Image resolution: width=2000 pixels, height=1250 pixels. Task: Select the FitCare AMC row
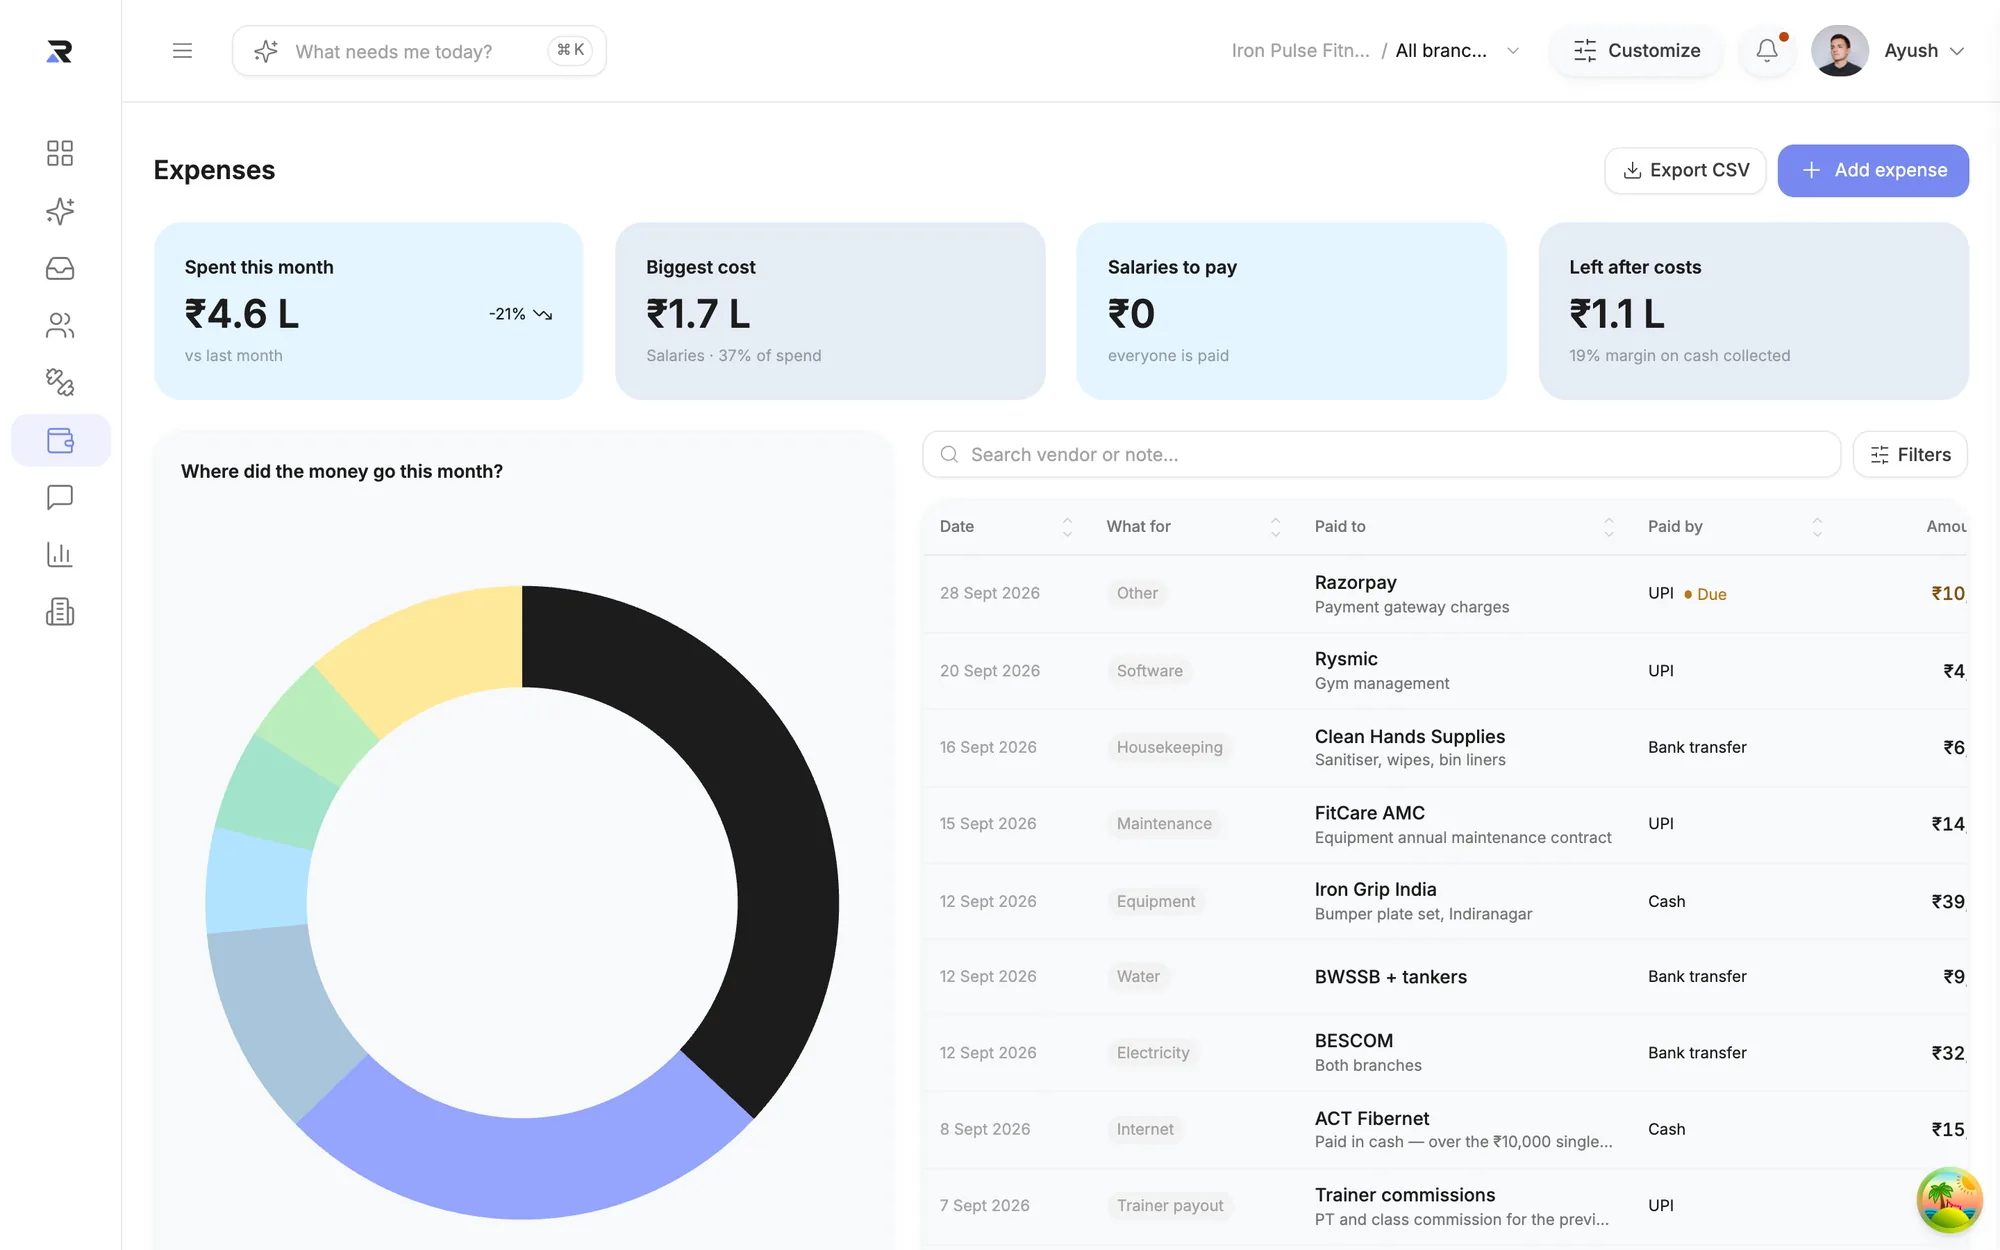pyautogui.click(x=1445, y=824)
